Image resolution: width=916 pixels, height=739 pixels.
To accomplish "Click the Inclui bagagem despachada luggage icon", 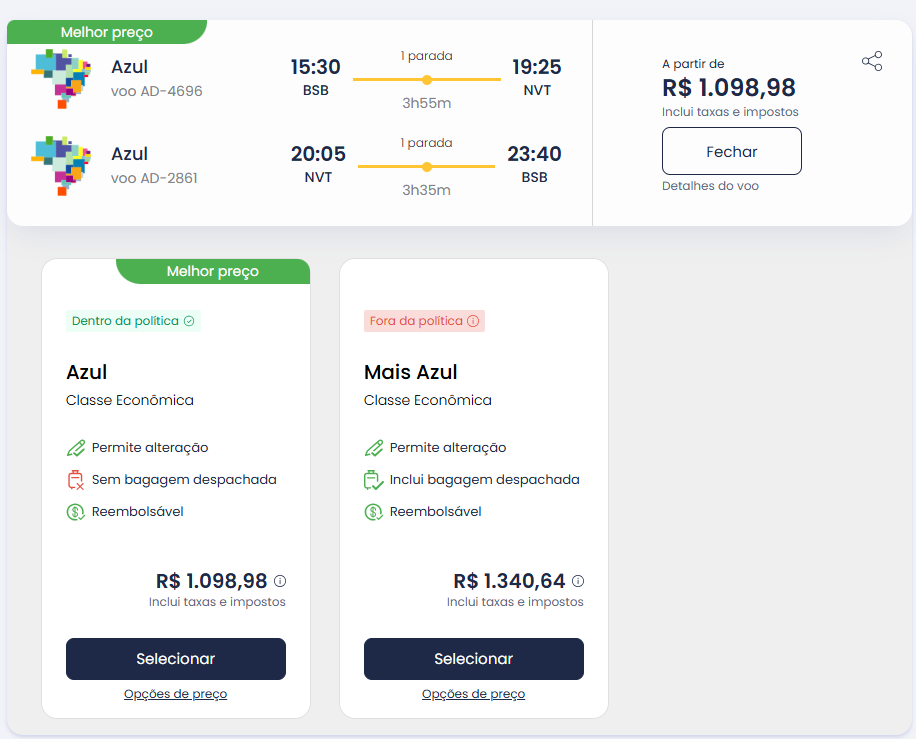I will point(373,480).
